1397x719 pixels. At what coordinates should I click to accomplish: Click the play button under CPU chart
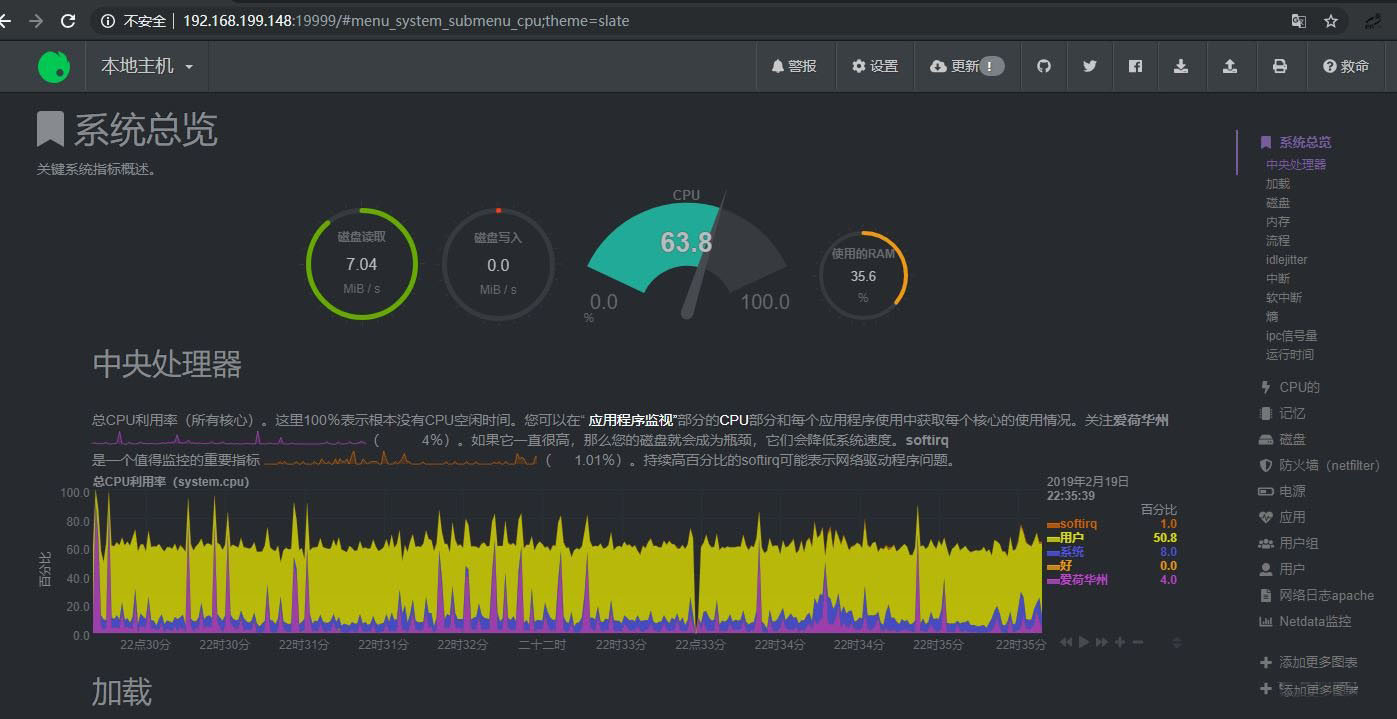[1084, 642]
